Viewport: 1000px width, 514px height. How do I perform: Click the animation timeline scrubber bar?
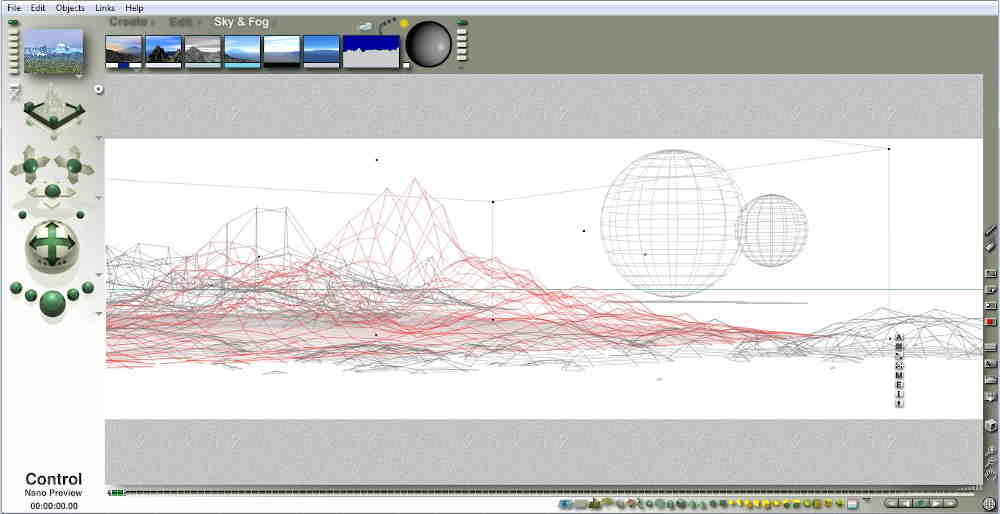click(540, 492)
